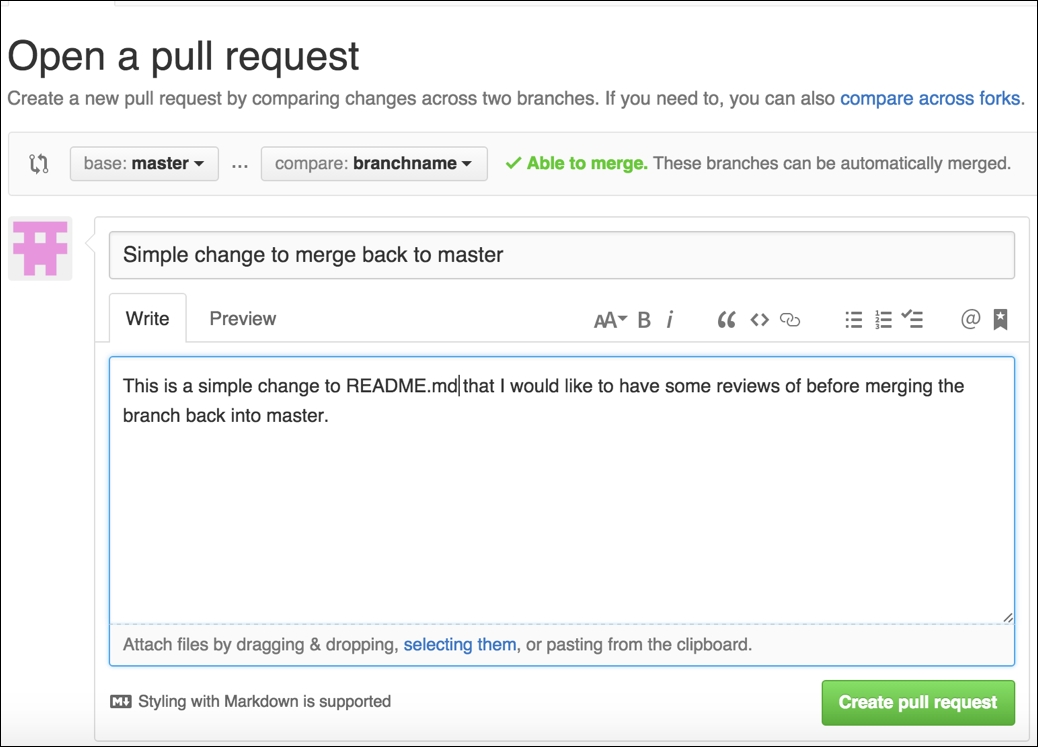This screenshot has height=747, width=1038.
Task: Switch to the Preview tab
Action: click(242, 318)
